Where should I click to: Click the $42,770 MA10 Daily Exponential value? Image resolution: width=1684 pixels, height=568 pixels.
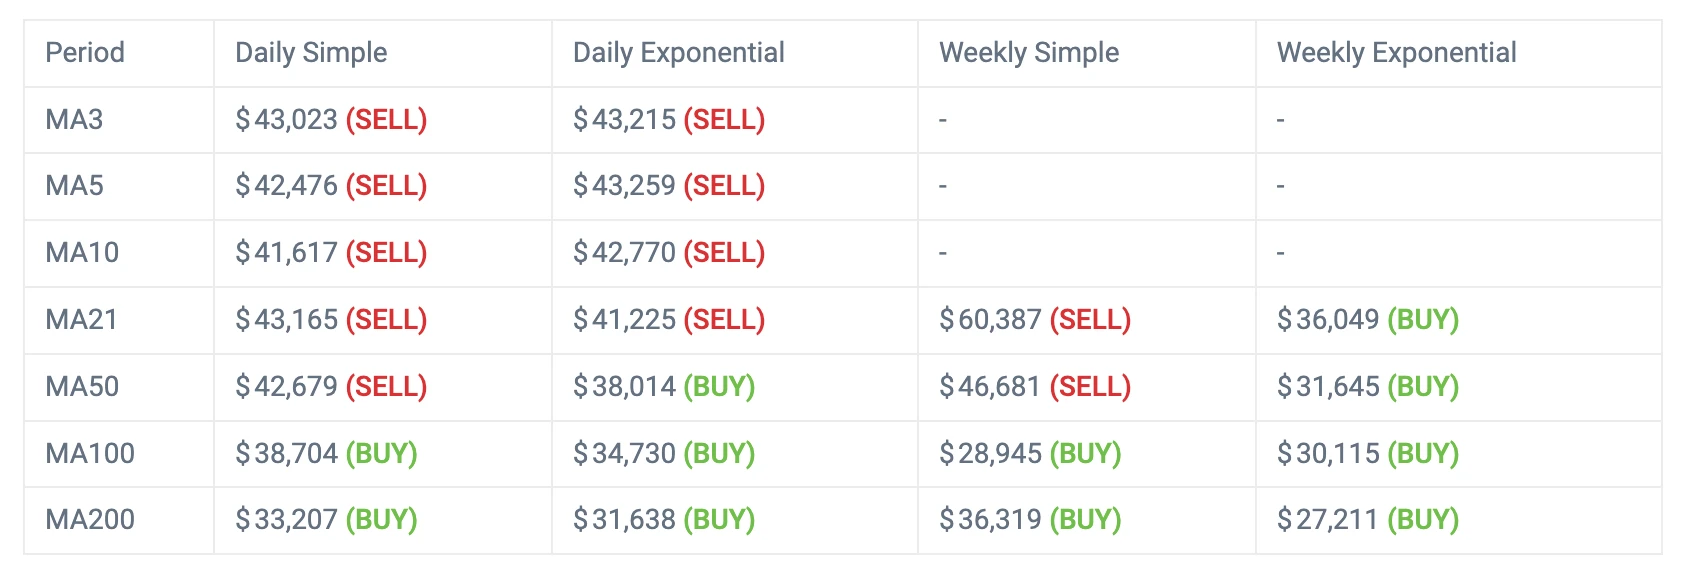(625, 253)
